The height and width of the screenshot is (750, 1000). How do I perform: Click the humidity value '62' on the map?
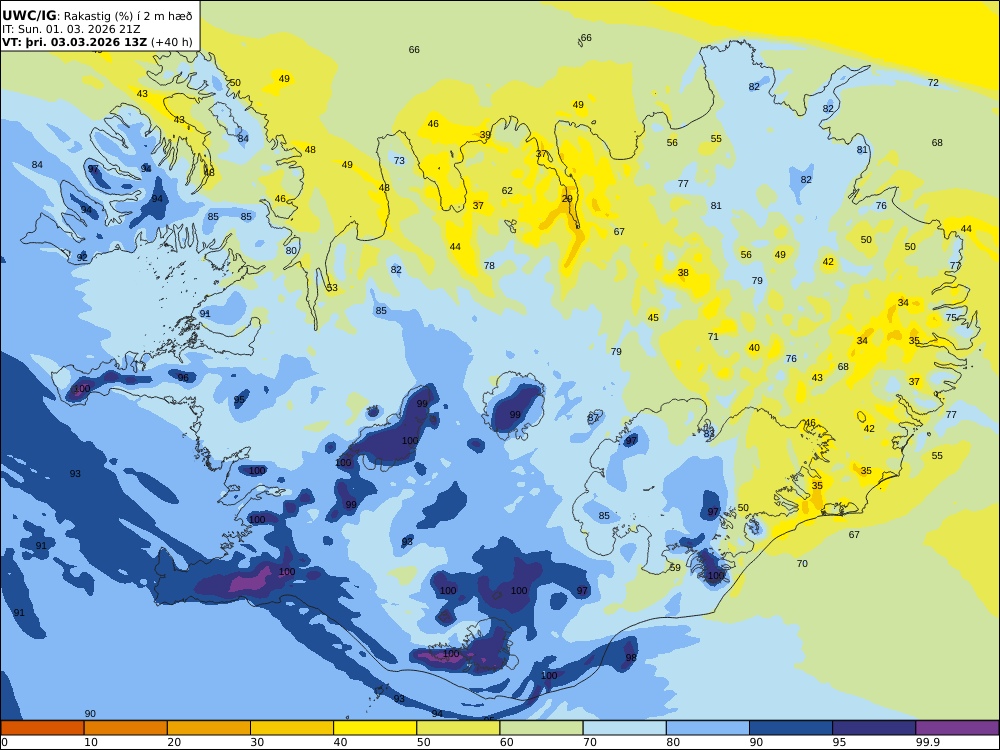pyautogui.click(x=507, y=190)
